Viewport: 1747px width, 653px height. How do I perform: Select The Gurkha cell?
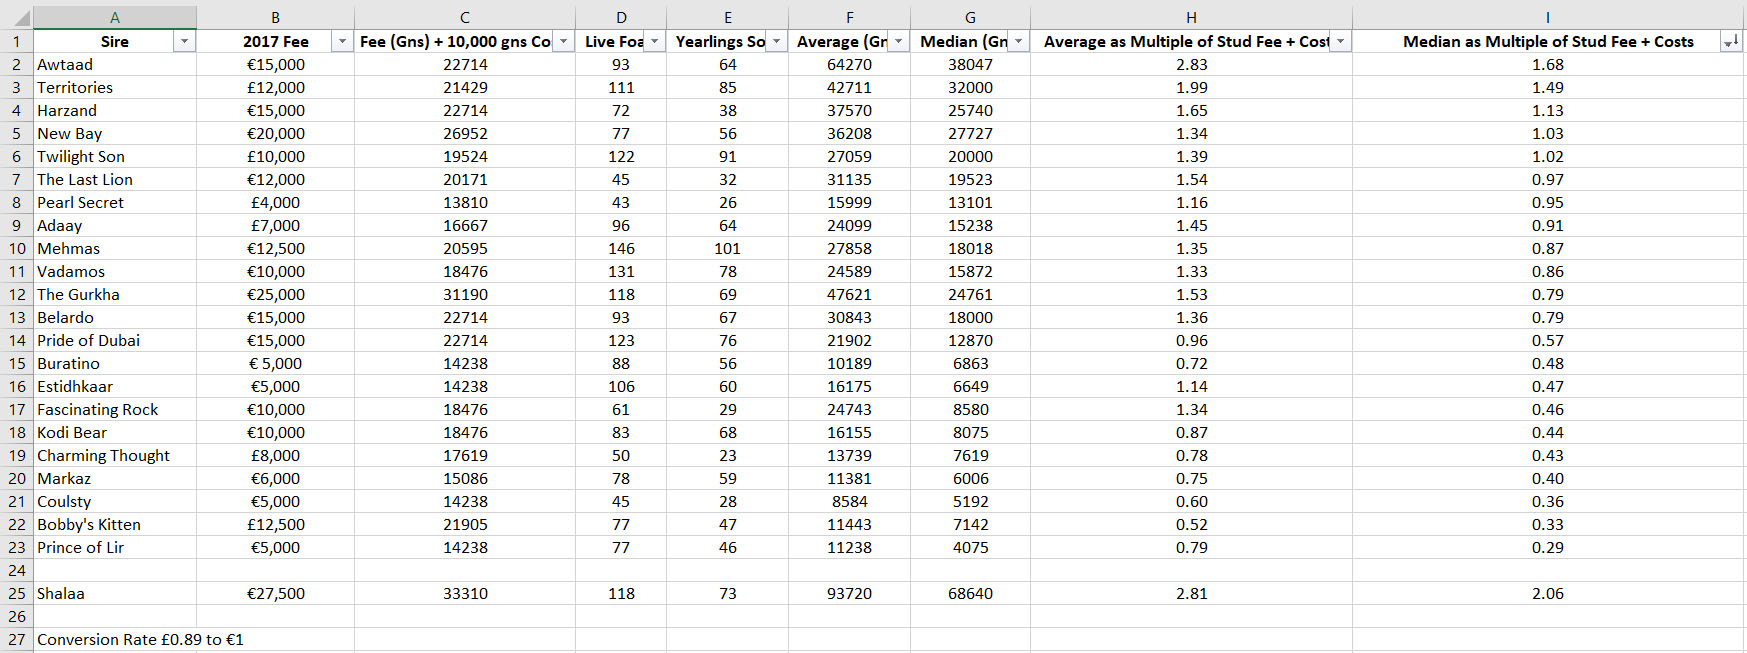tap(115, 294)
